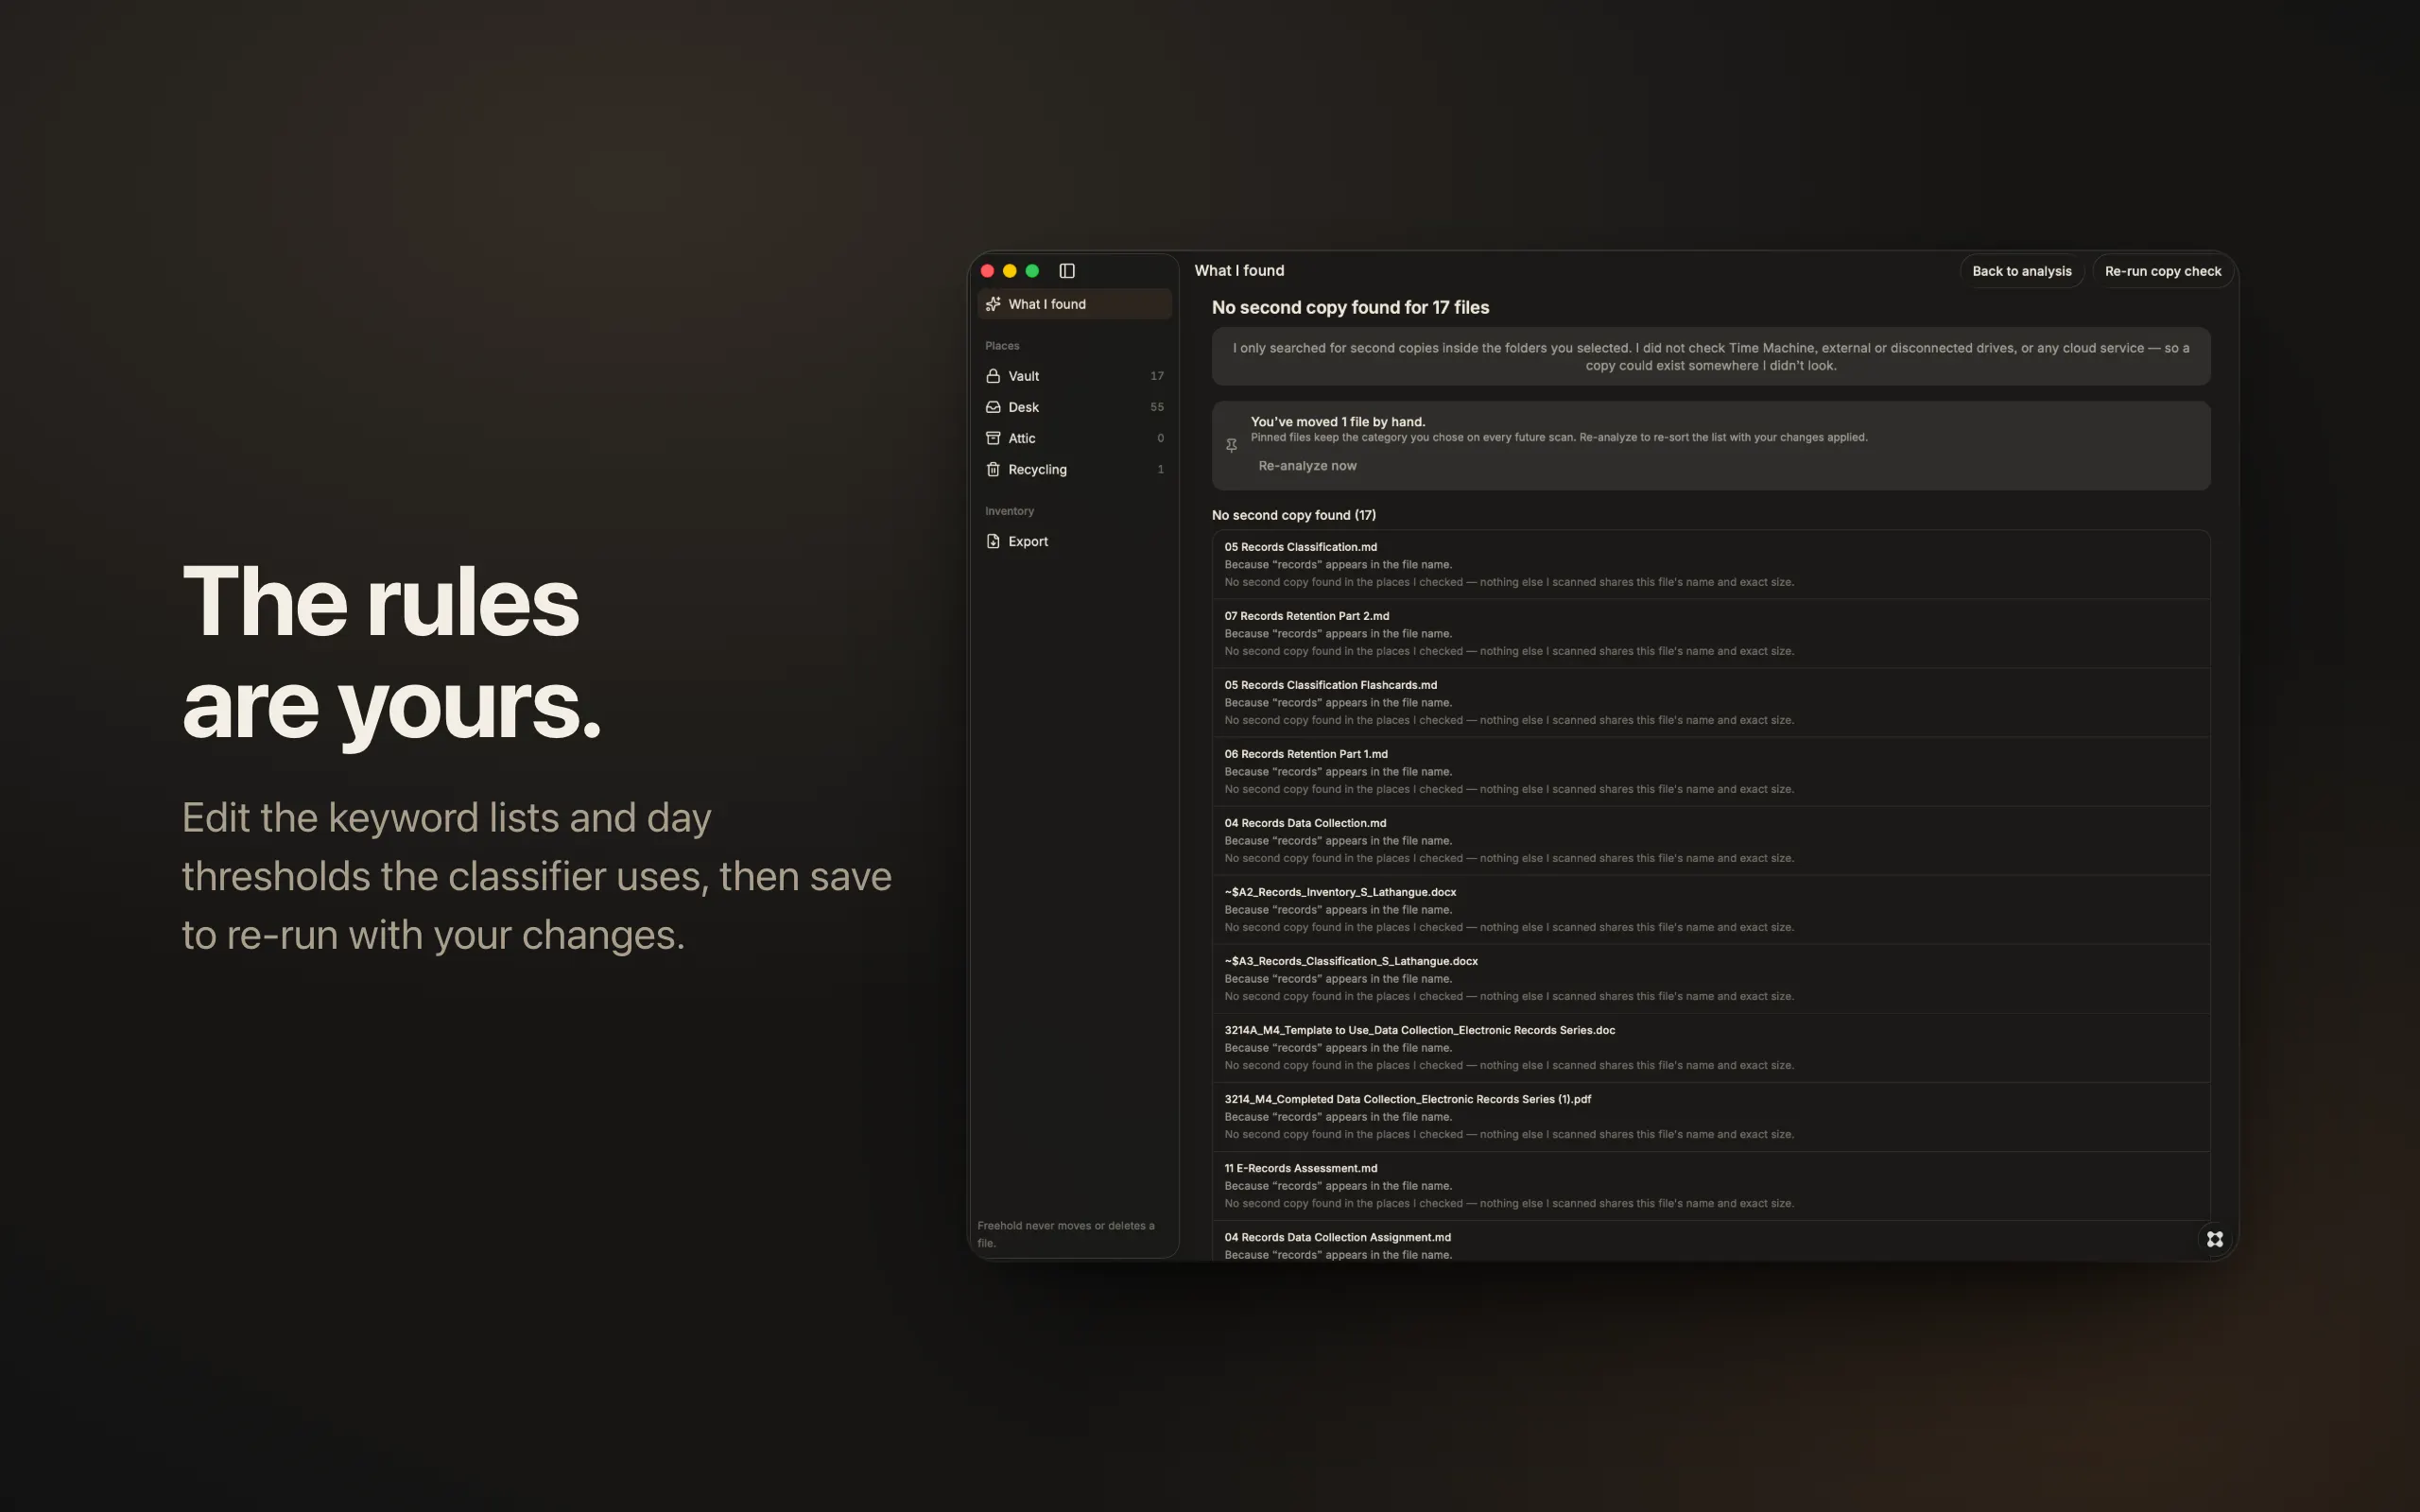2420x1512 pixels.
Task: Select 06 Records Retention Part 1.md row
Action: coord(1710,771)
